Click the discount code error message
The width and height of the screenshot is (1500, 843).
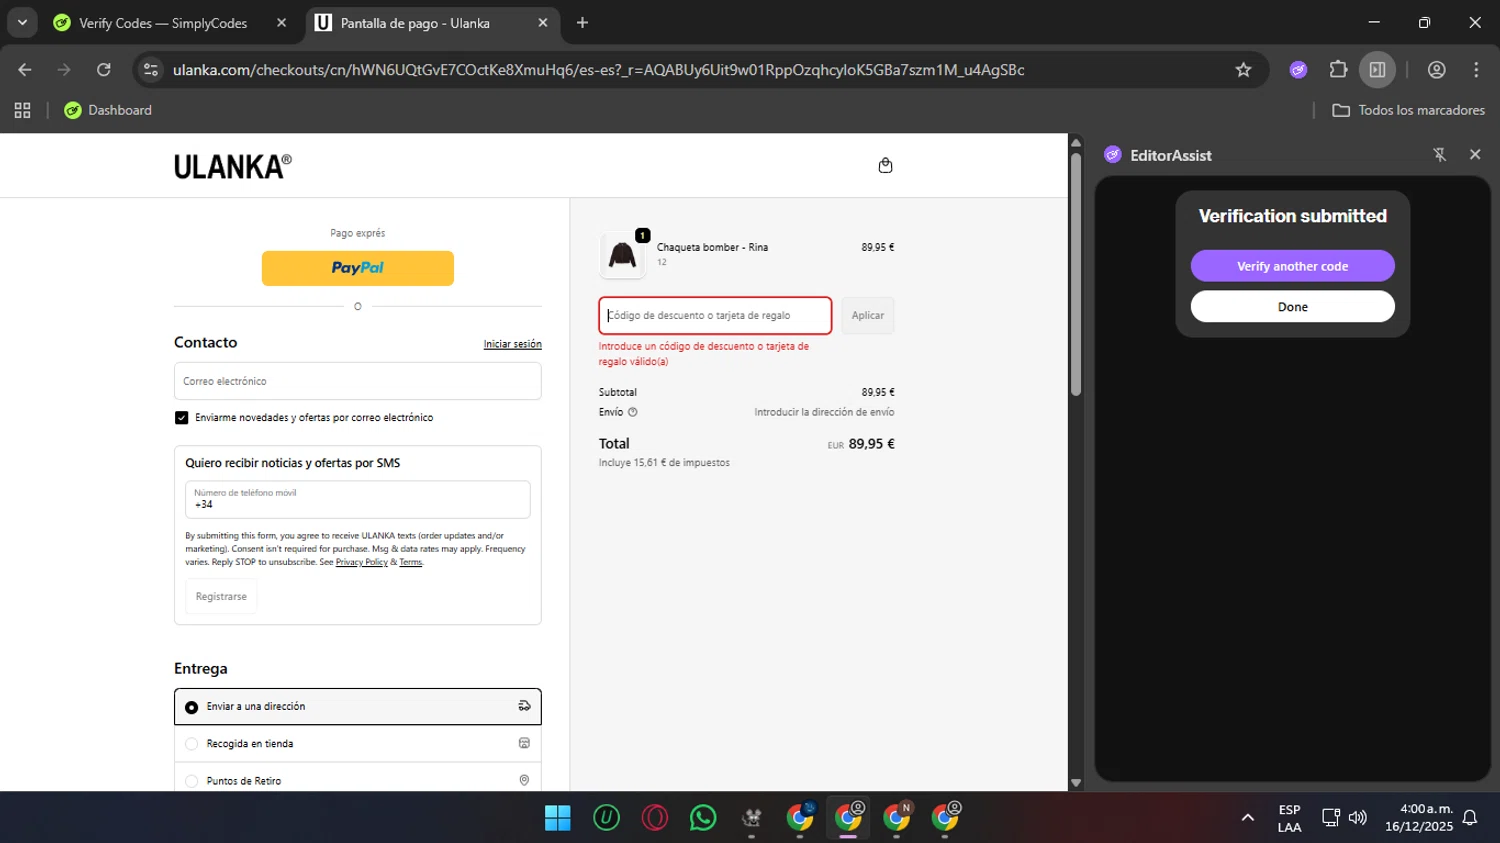(704, 354)
